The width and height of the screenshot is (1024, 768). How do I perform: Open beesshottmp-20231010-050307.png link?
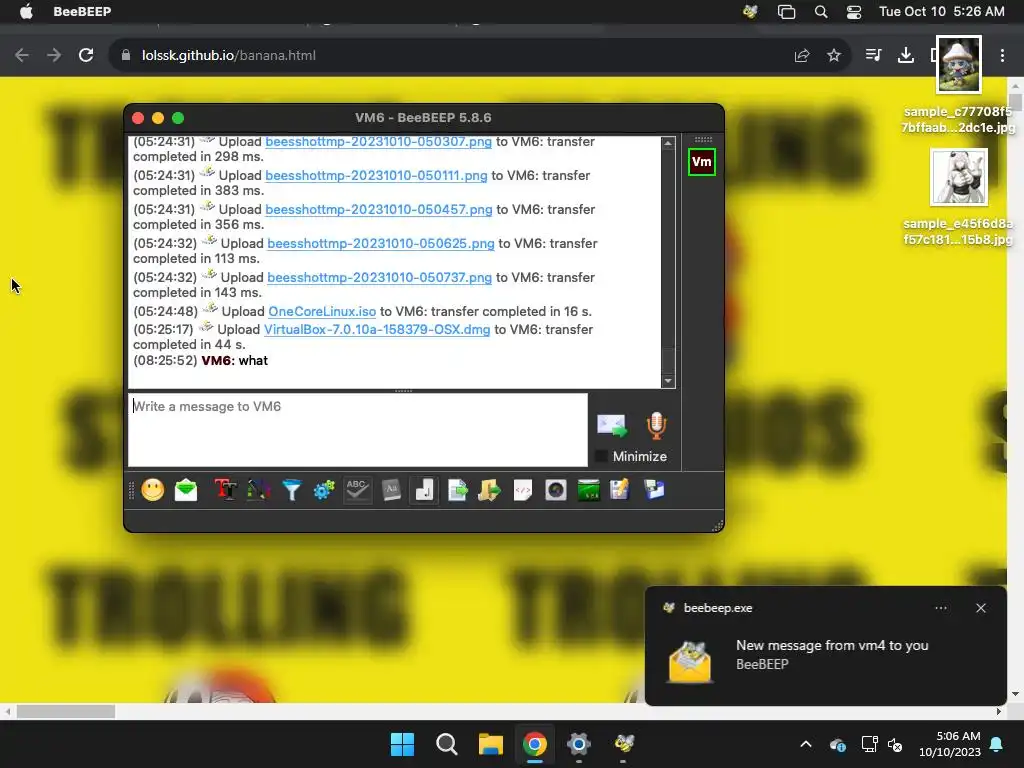tap(378, 142)
